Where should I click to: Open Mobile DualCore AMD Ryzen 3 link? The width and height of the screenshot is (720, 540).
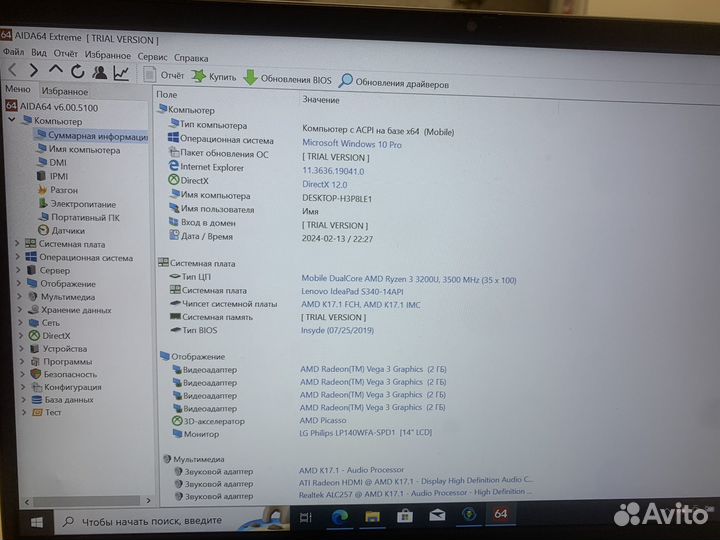point(409,279)
